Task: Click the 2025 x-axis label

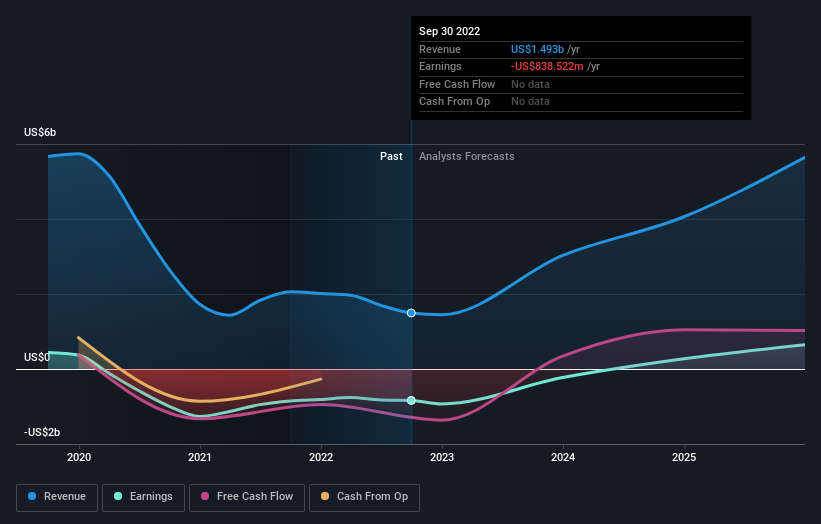Action: (684, 458)
